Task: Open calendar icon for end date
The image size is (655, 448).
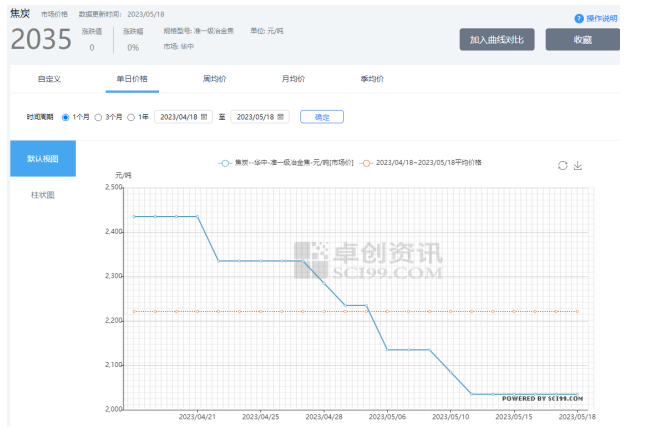Action: 283,117
